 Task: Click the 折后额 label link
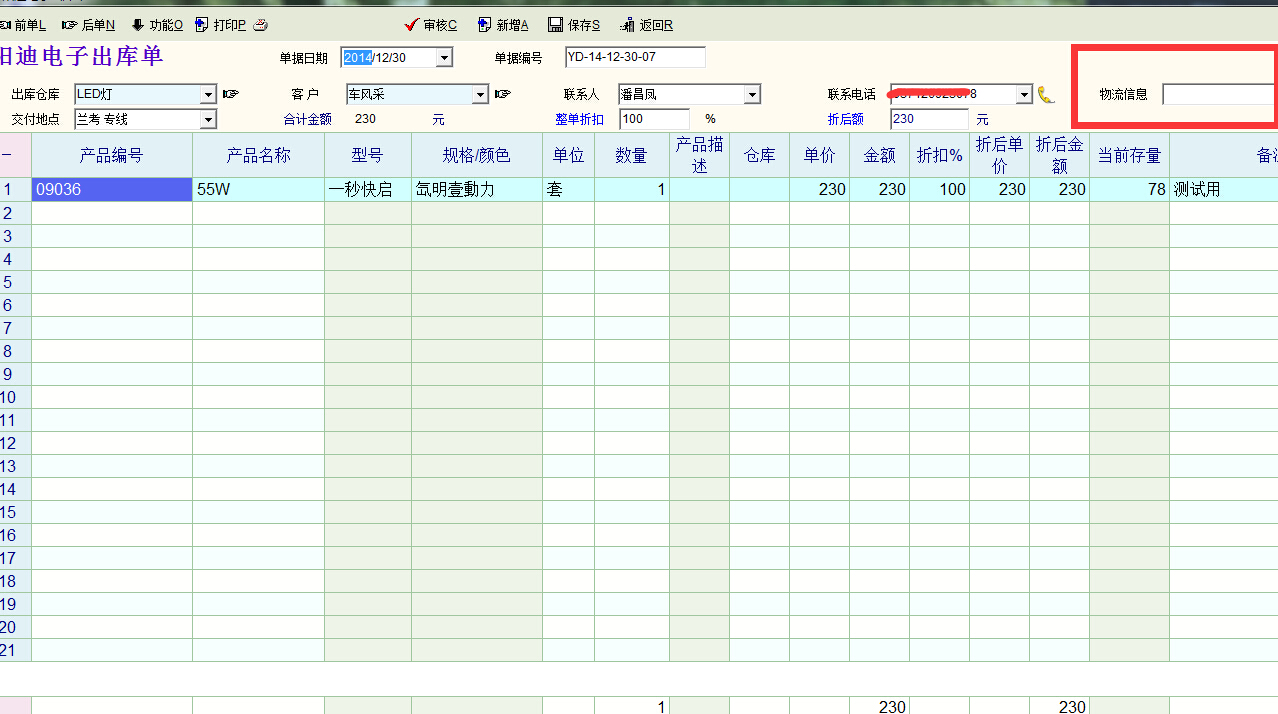(x=845, y=119)
